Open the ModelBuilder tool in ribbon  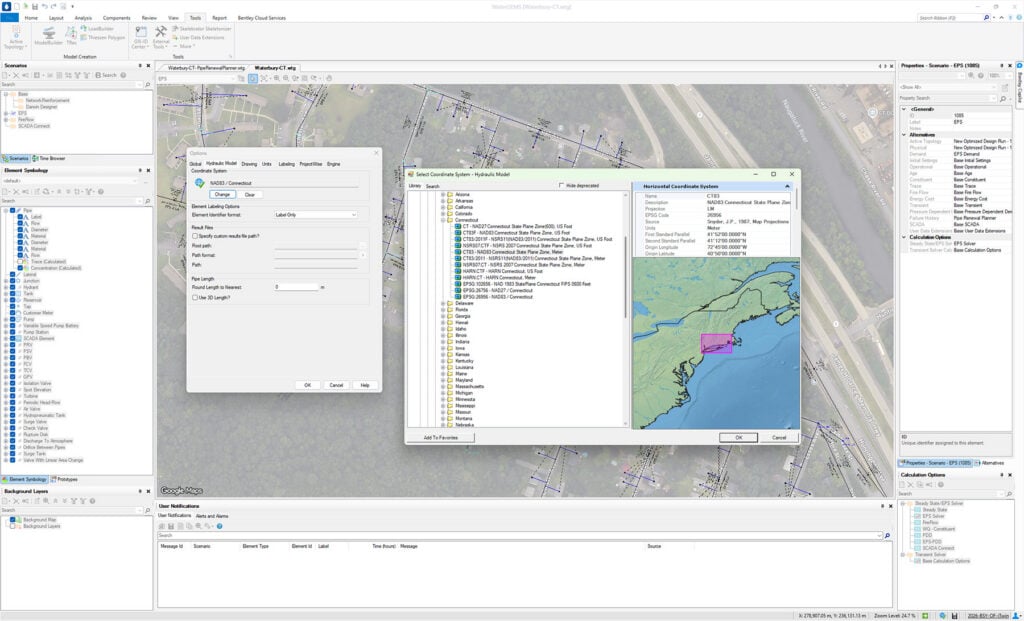pyautogui.click(x=49, y=36)
